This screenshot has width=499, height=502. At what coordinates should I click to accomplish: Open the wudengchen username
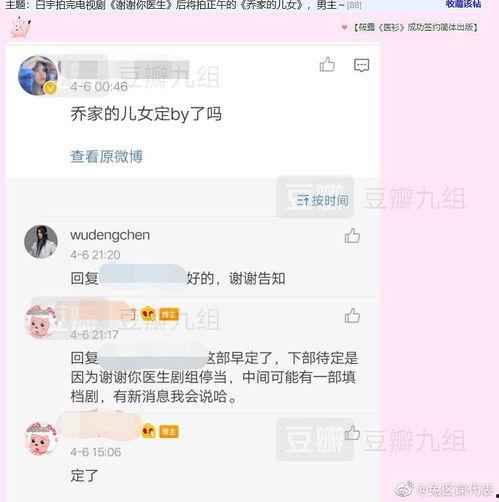[x=110, y=235]
